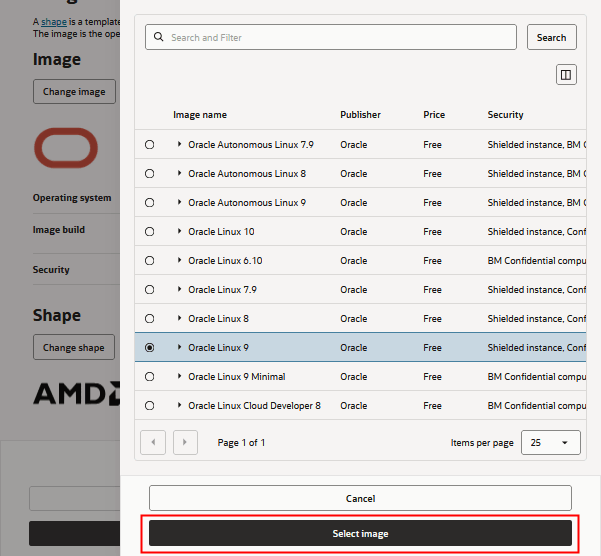Viewport: 601px width, 556px height.
Task: Focus the Search and Filter input field
Action: pyautogui.click(x=331, y=37)
